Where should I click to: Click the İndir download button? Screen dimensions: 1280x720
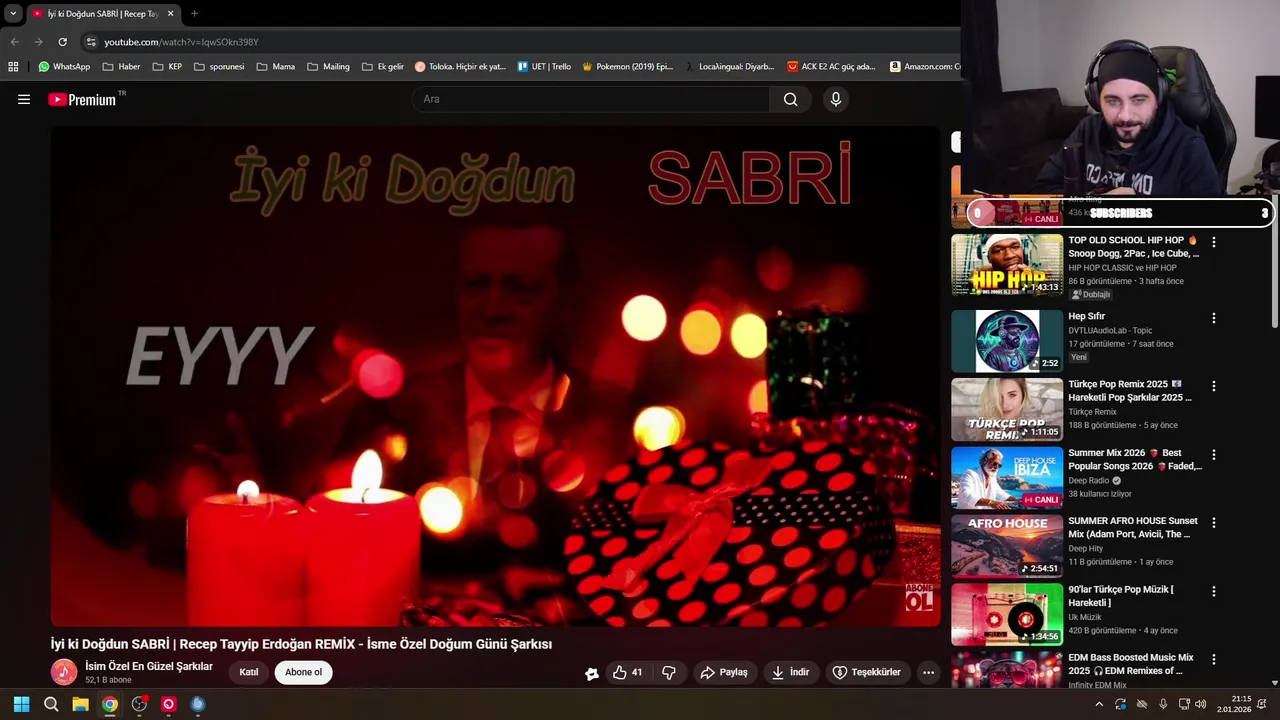pyautogui.click(x=790, y=672)
